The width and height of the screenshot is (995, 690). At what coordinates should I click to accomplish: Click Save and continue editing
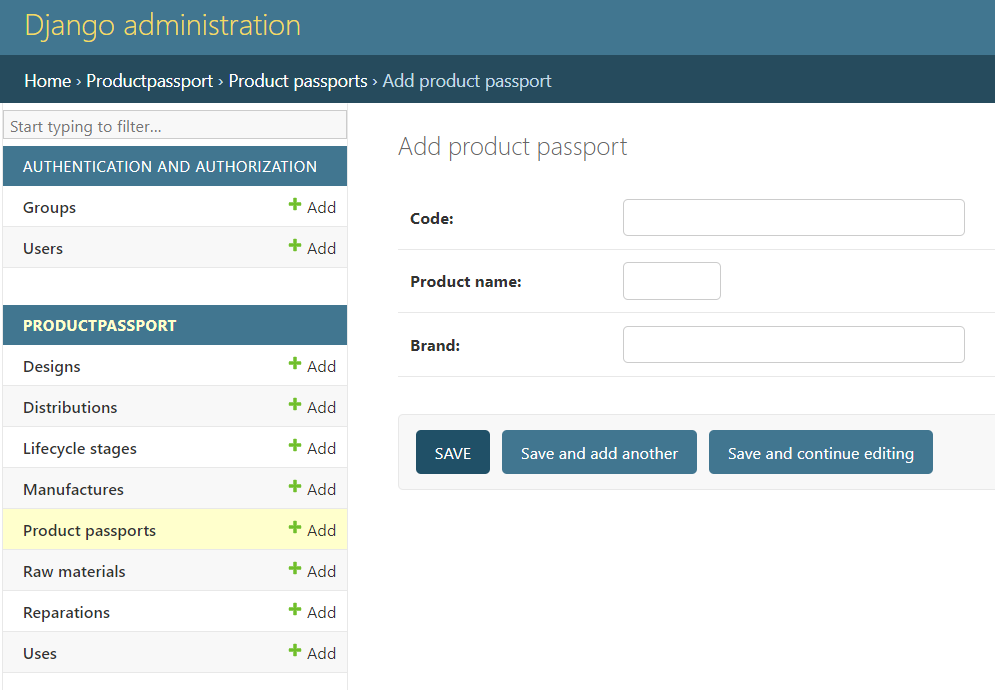(x=820, y=453)
